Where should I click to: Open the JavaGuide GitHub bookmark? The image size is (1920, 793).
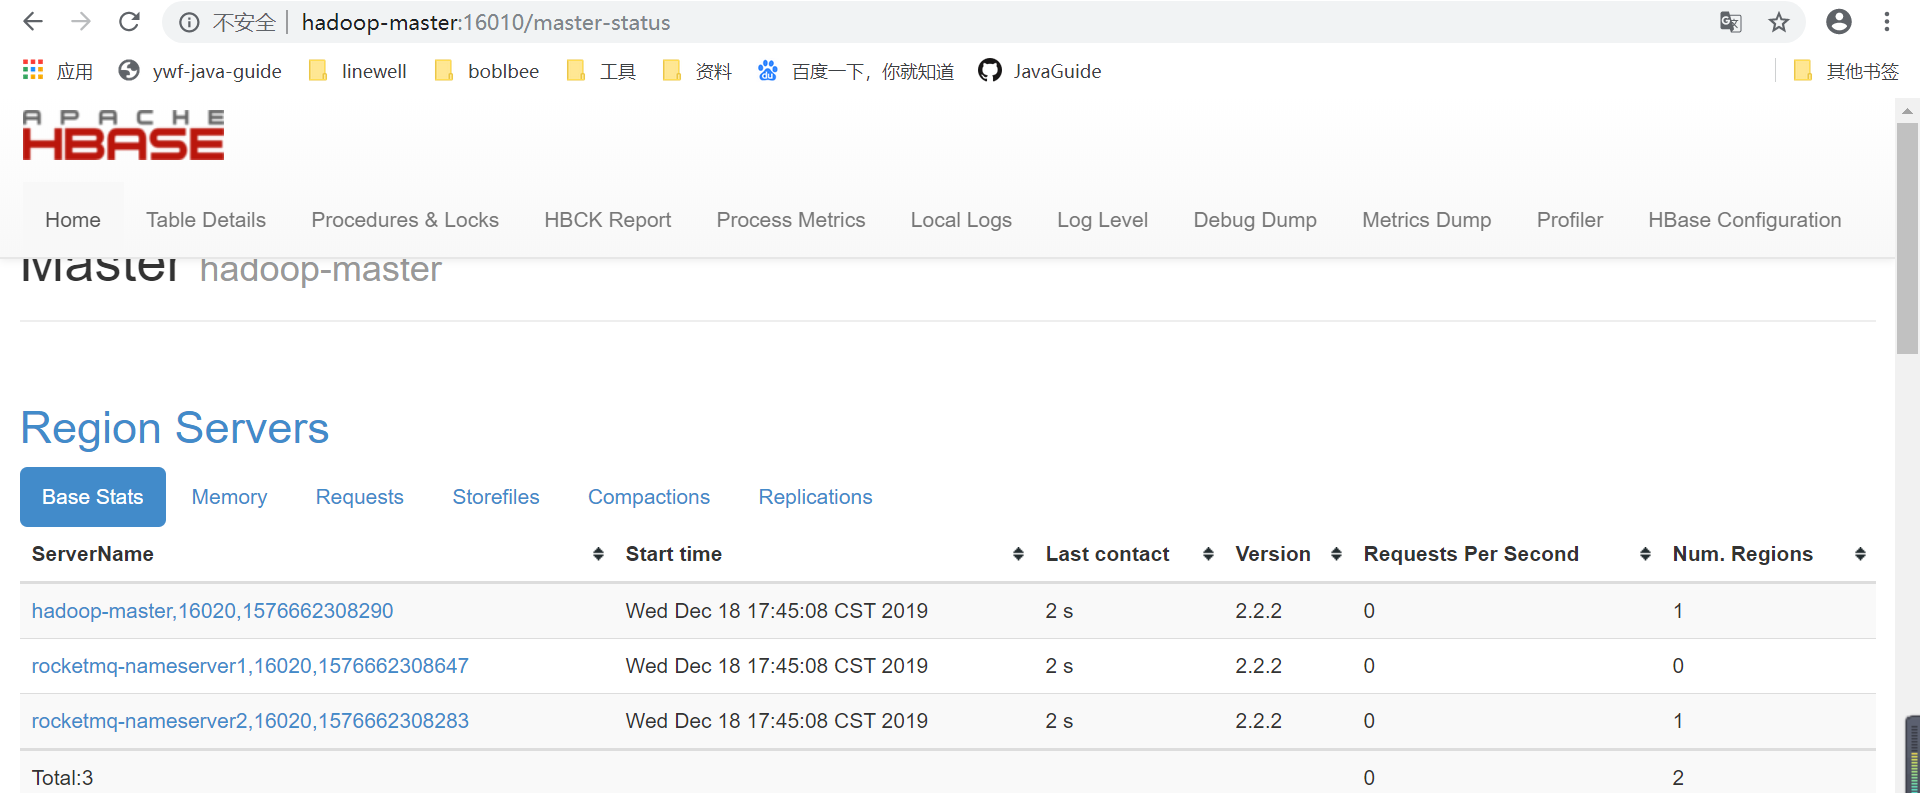pyautogui.click(x=1040, y=71)
